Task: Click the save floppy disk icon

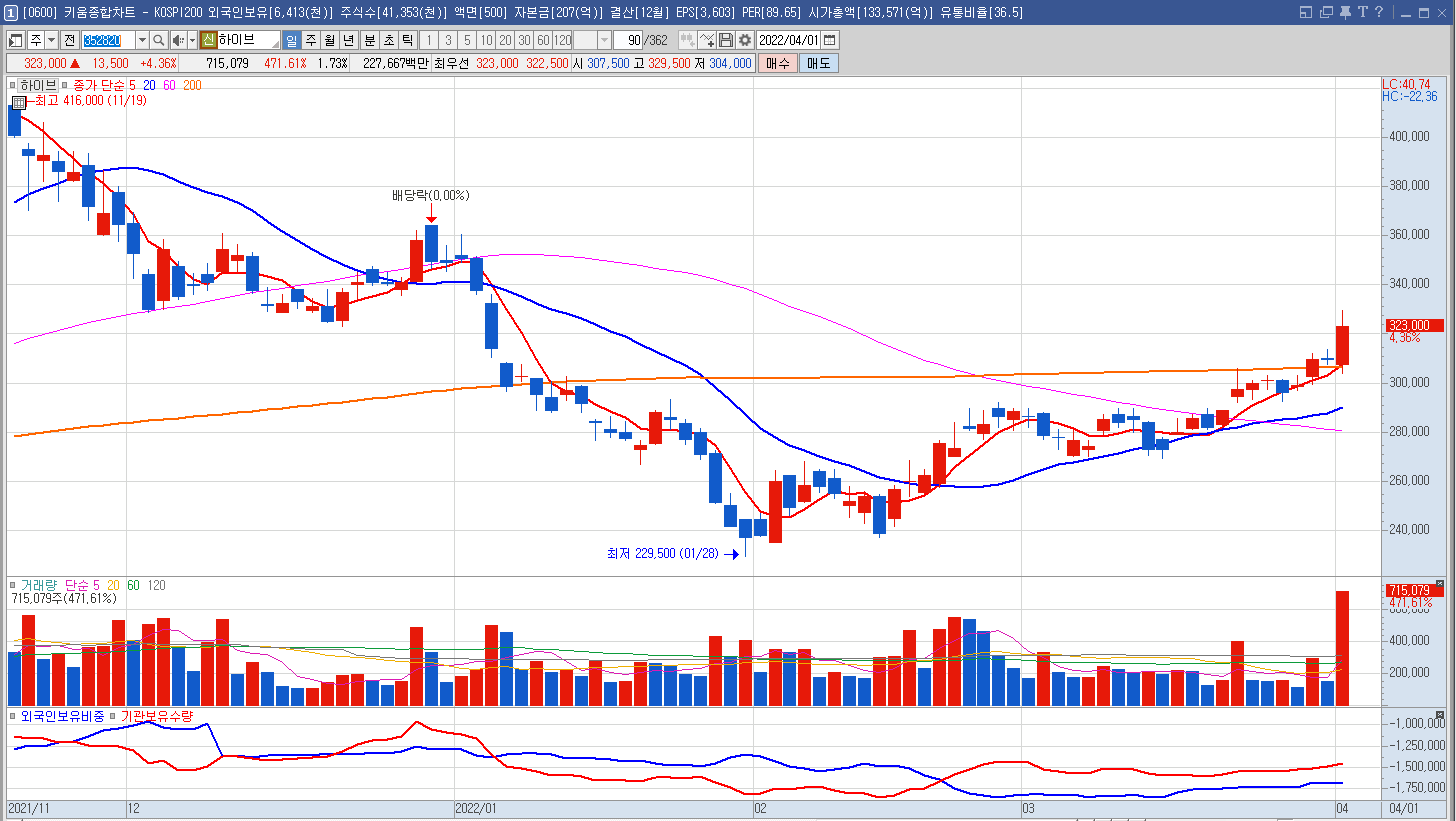Action: tap(726, 40)
